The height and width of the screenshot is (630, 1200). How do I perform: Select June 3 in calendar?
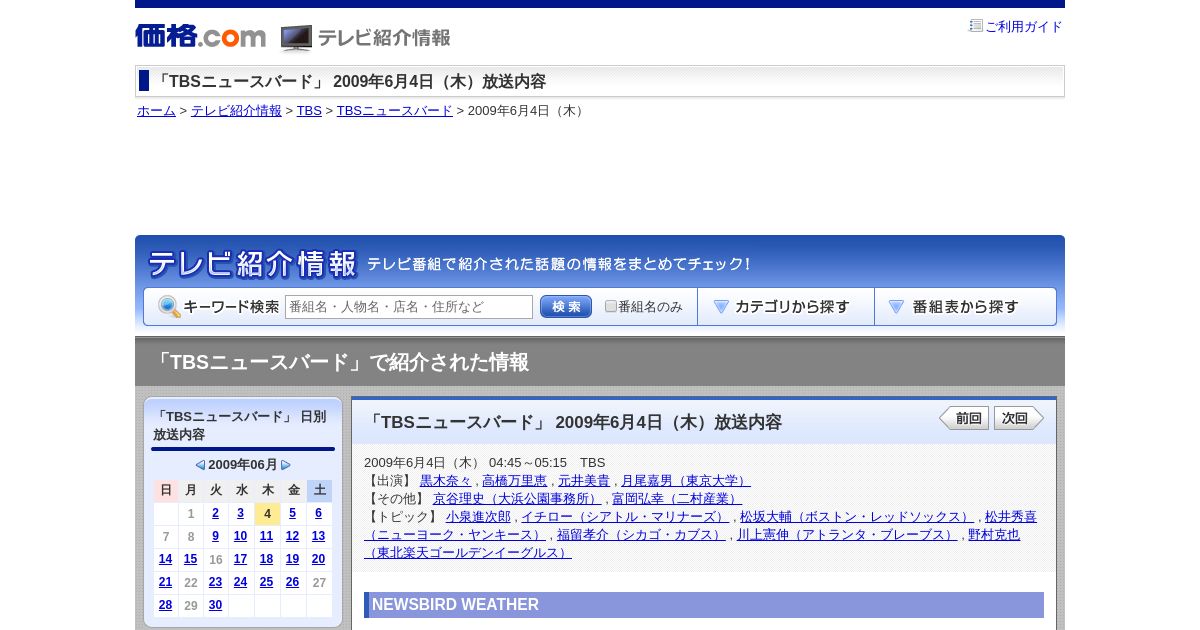[x=240, y=513]
